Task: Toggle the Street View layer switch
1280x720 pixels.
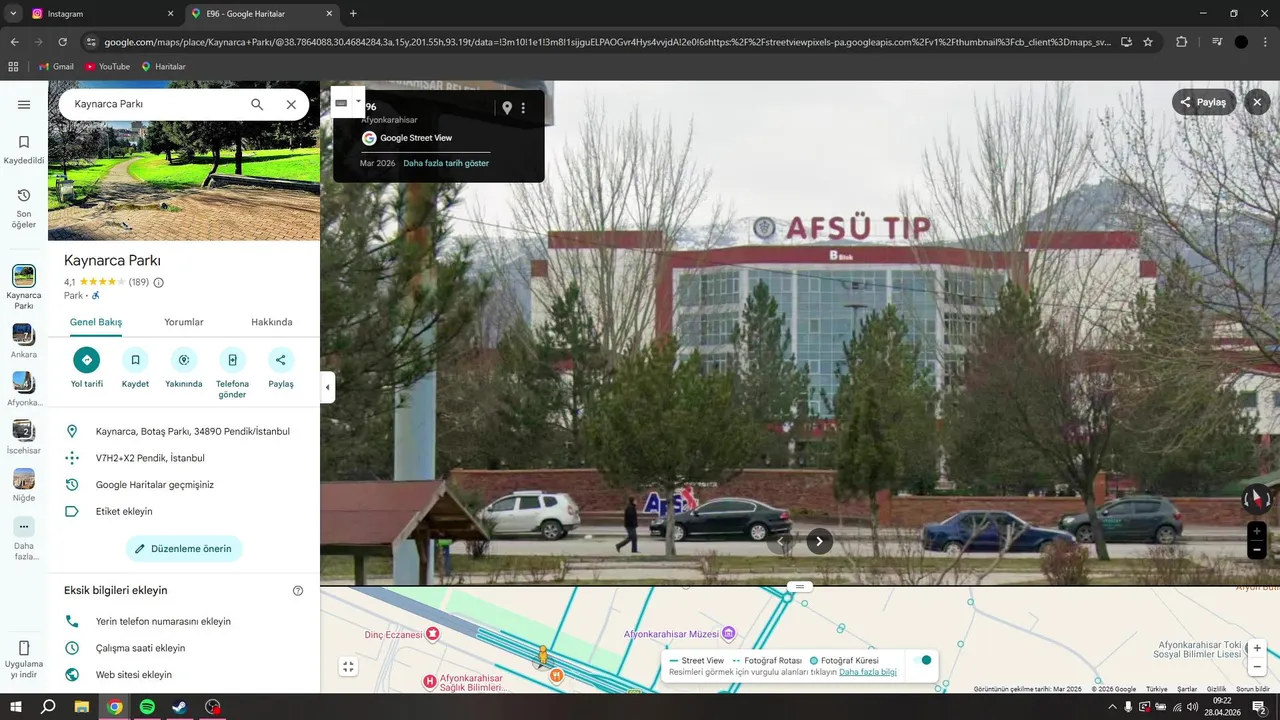Action: 923,660
